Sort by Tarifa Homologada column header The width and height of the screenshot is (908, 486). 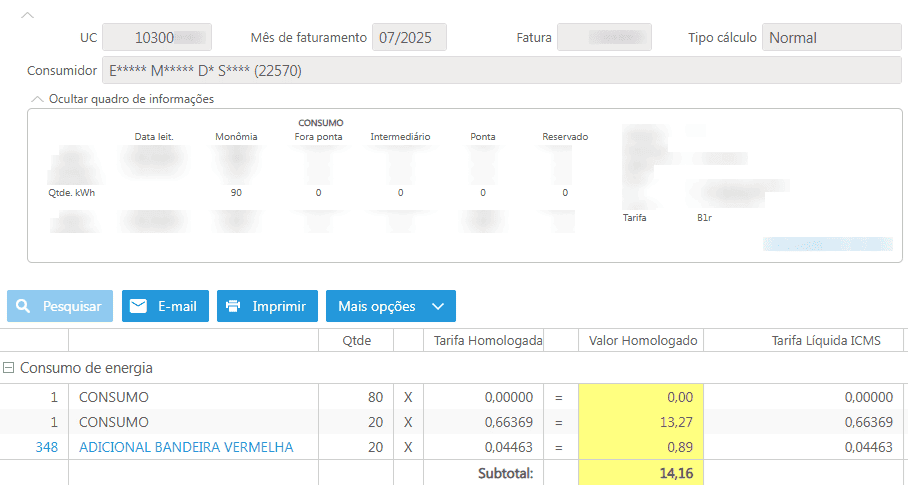[487, 340]
